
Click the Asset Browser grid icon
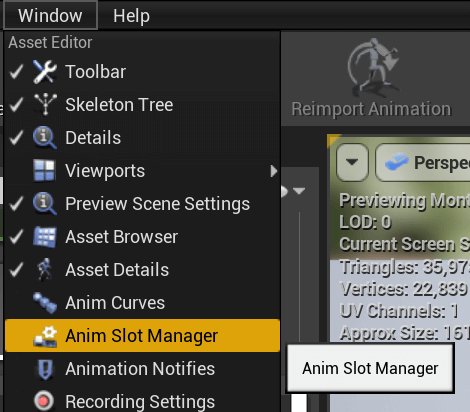coord(45,237)
